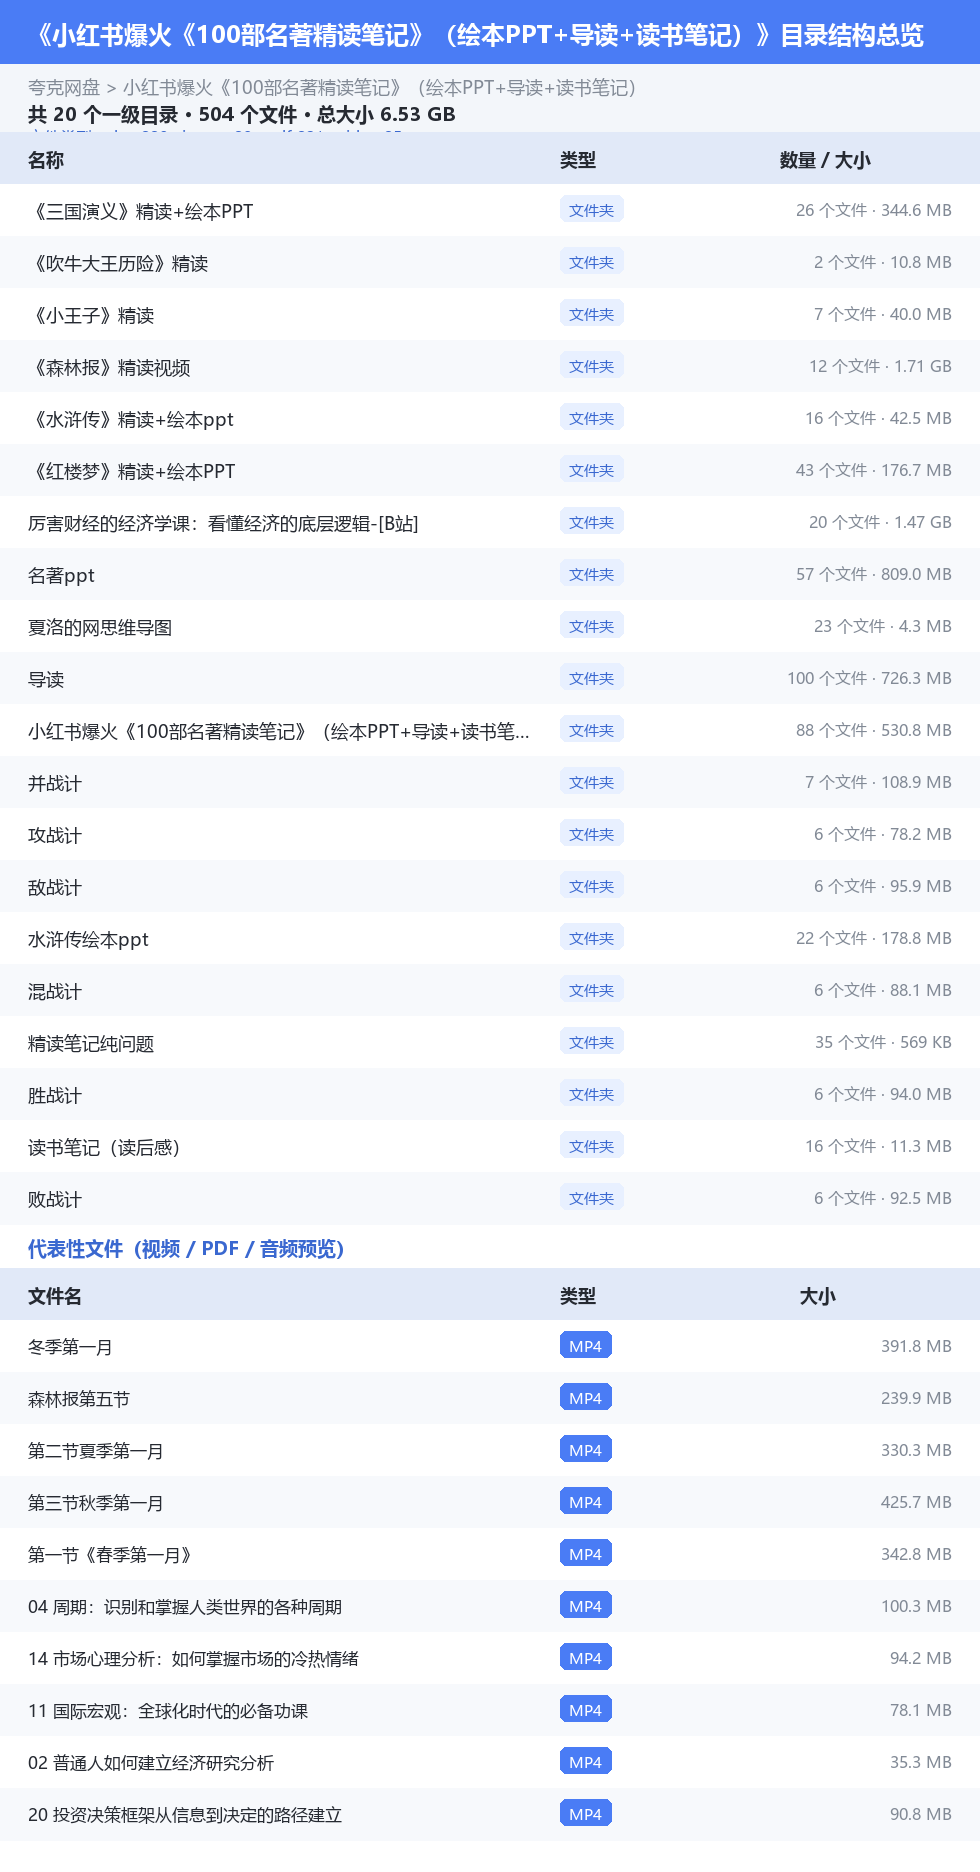Select size cell 12 个文件 · 1.71 GB
The image size is (980, 1872).
[880, 366]
